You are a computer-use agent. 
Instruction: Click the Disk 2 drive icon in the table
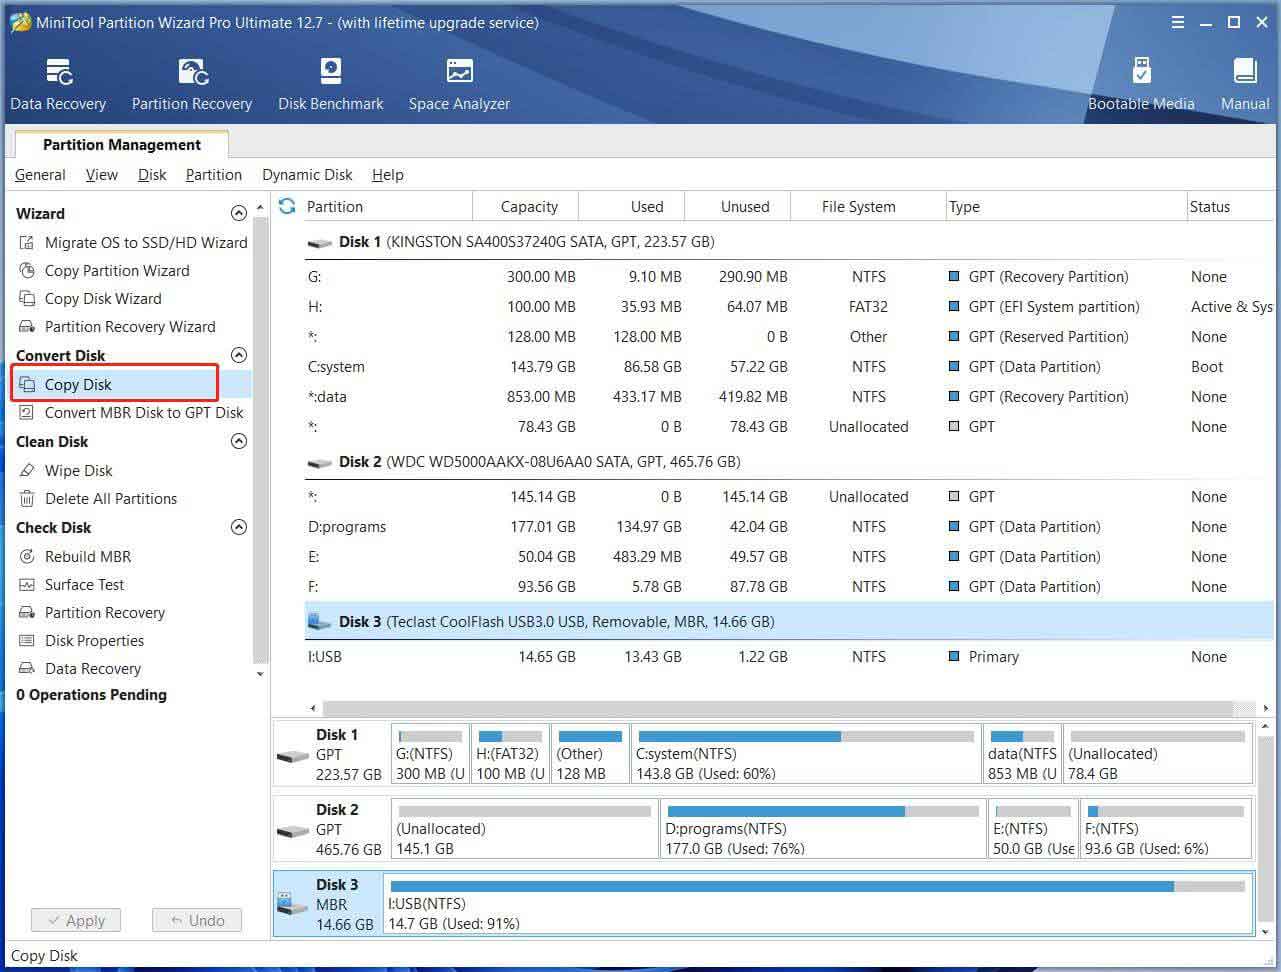point(319,462)
